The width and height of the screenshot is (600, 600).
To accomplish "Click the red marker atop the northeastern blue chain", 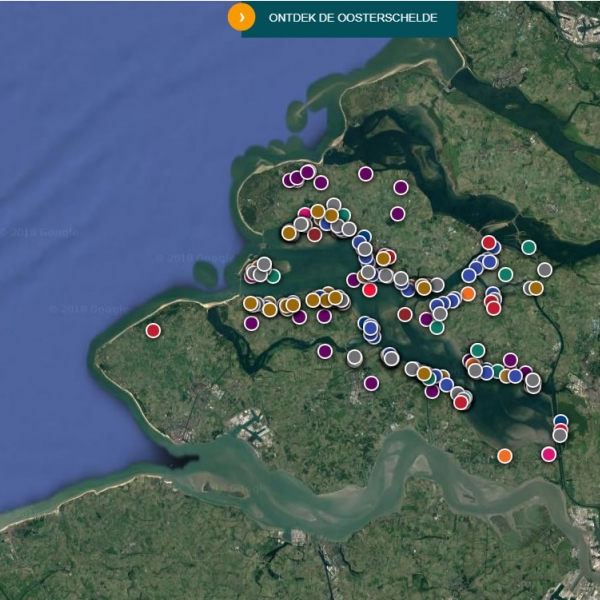I will point(489,242).
